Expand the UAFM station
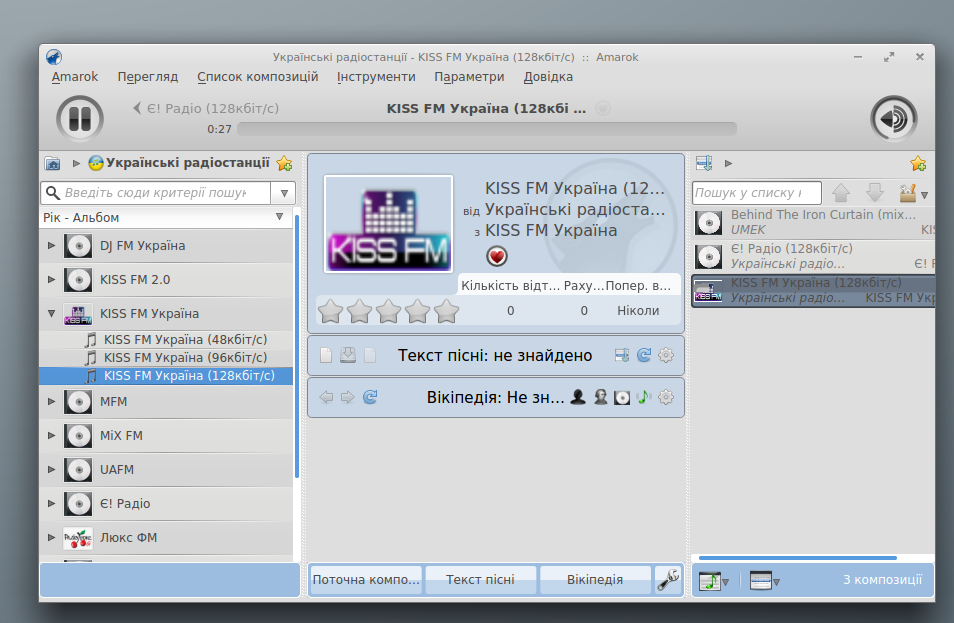This screenshot has height=623, width=954. [x=52, y=470]
